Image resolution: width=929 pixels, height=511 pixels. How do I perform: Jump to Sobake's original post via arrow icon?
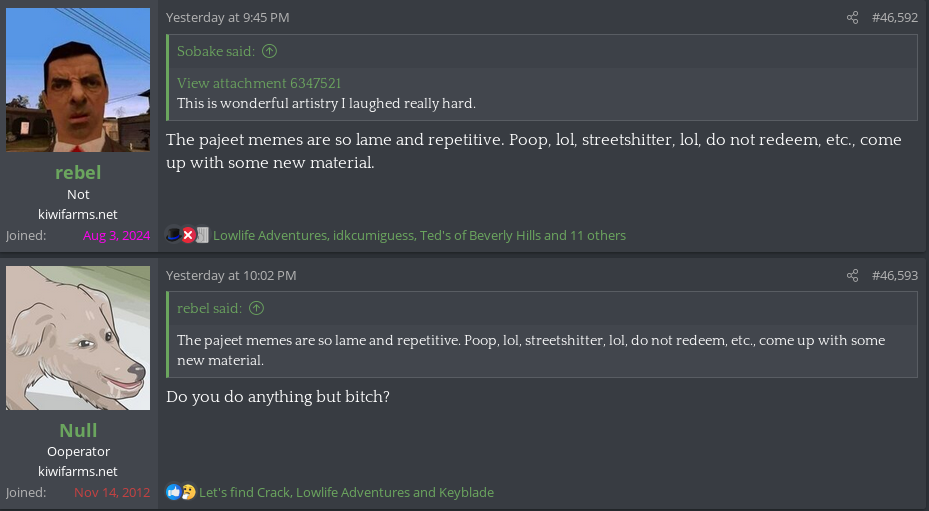coord(269,51)
